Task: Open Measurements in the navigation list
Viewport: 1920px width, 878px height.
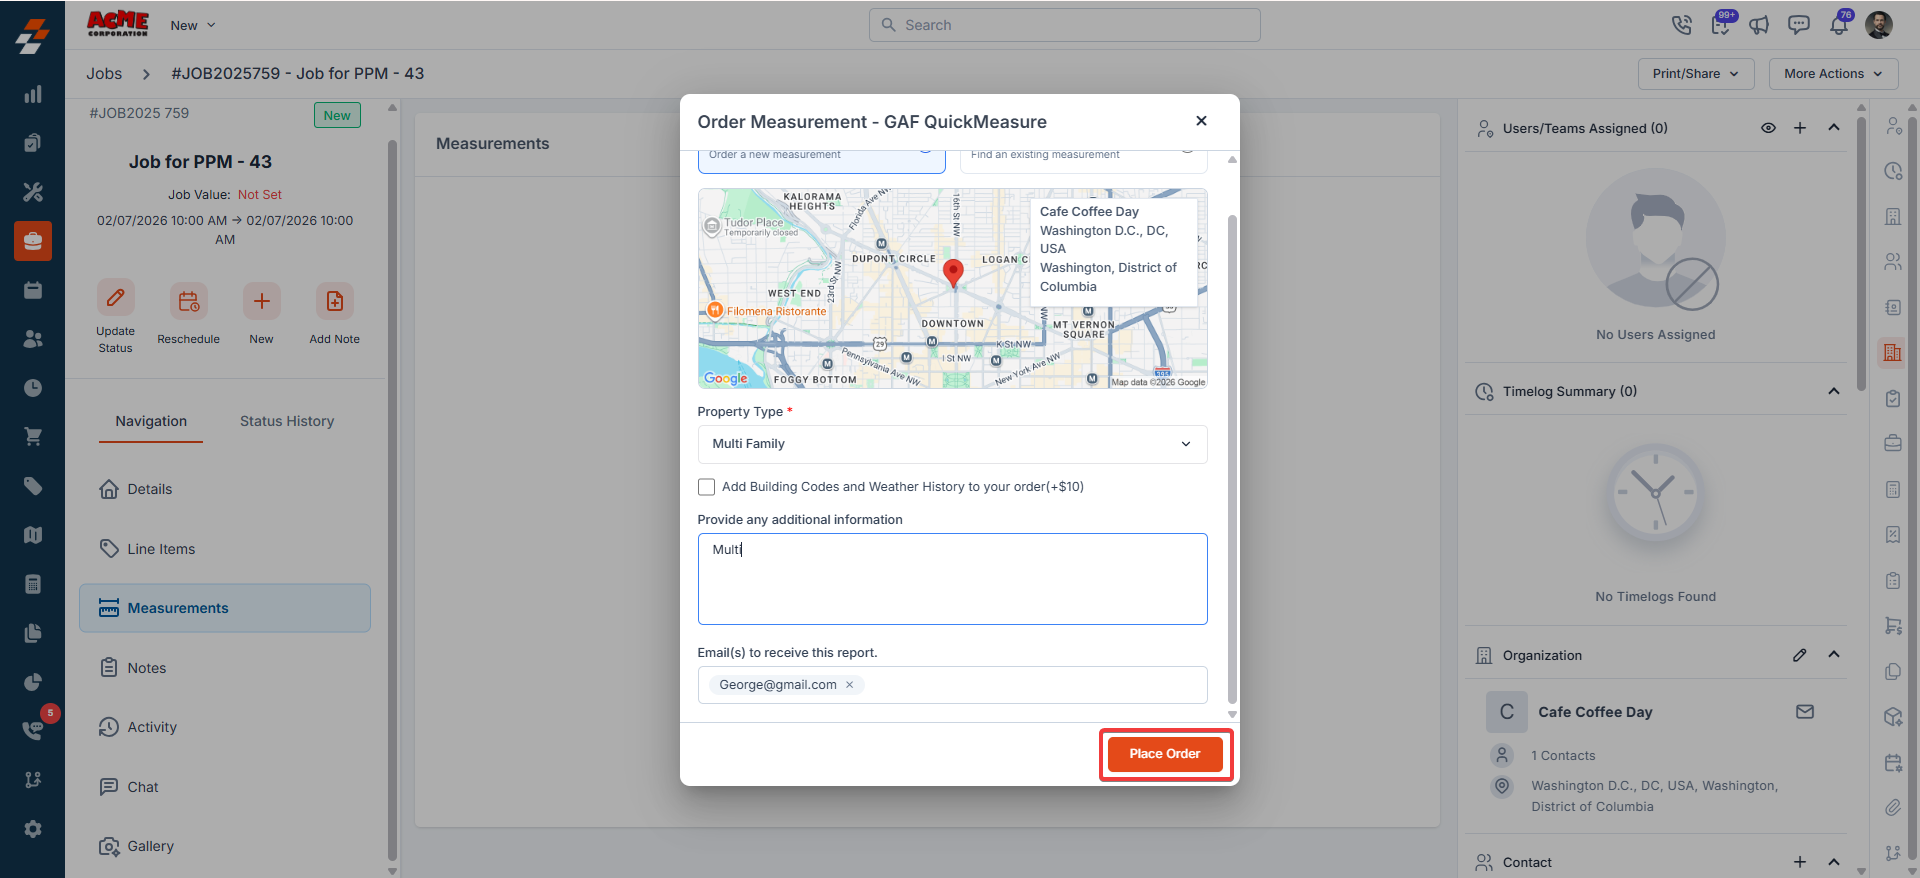Action: click(225, 608)
